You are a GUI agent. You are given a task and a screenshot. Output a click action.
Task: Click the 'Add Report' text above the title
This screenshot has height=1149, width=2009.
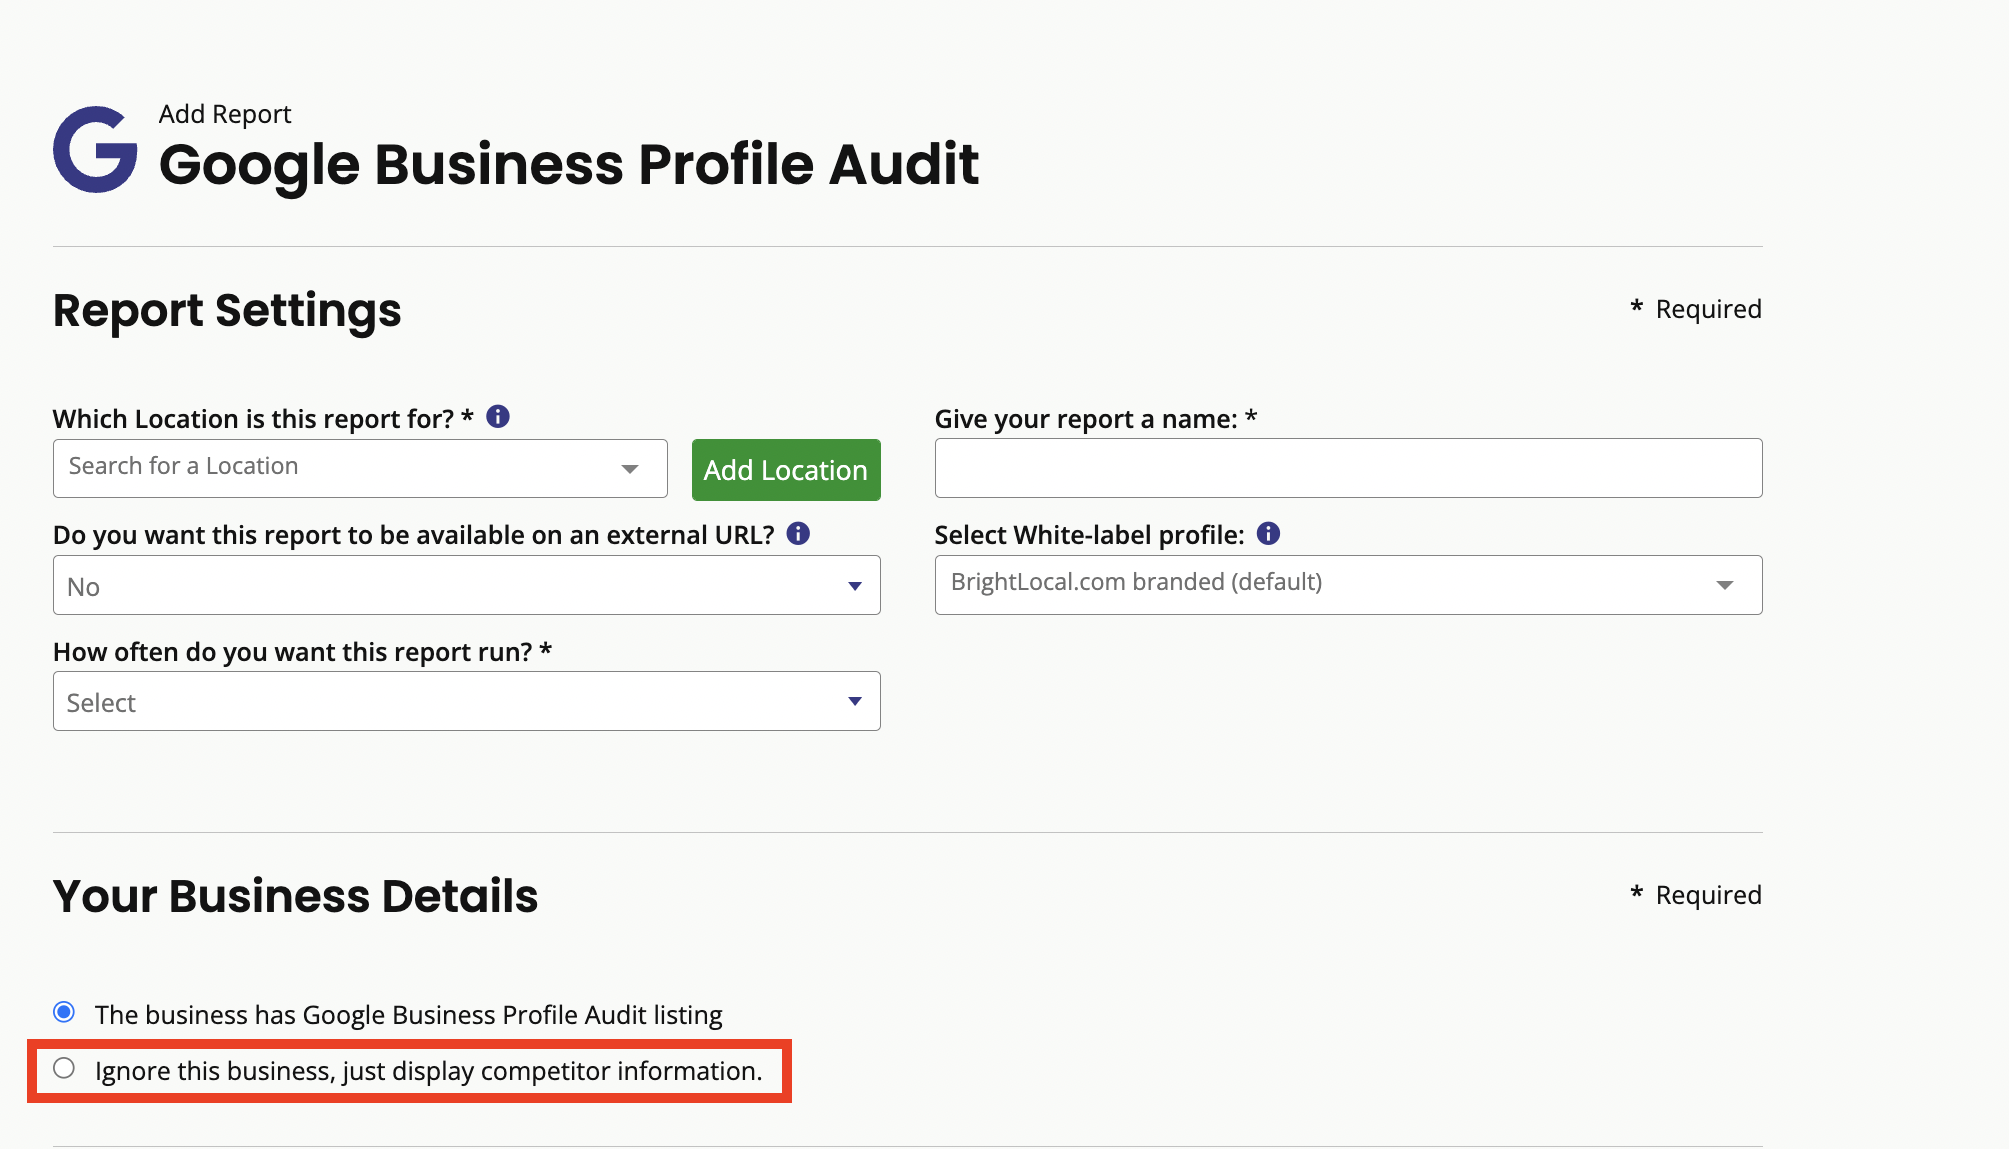click(x=225, y=114)
